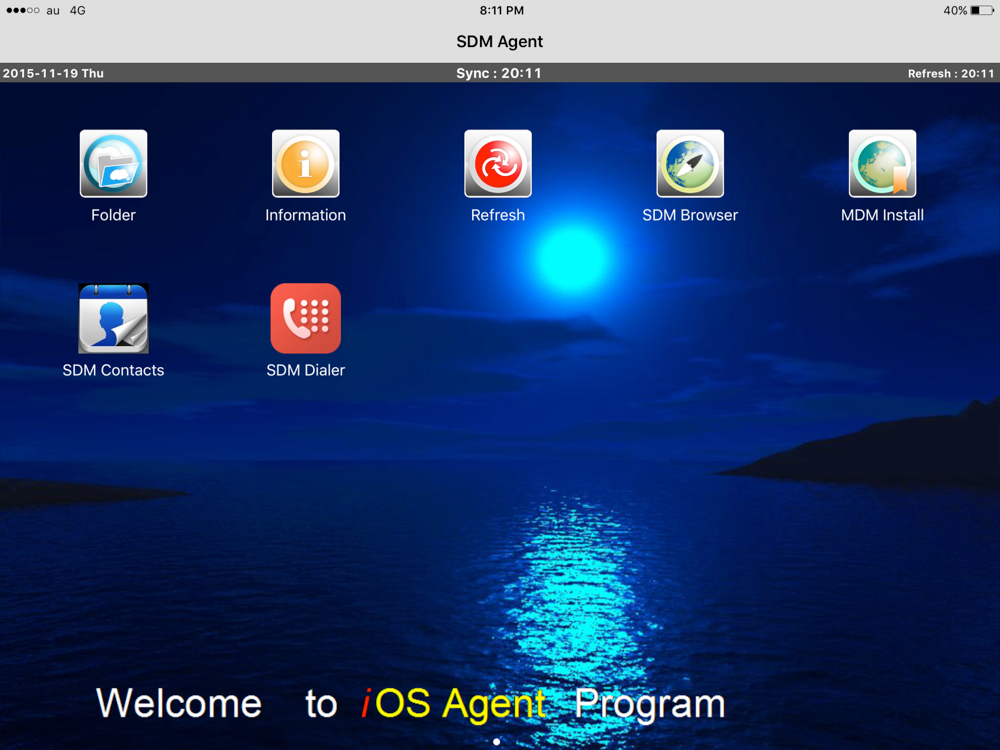Viewport: 1000px width, 750px height.
Task: Click the date "2015-11-19 Thu"
Action: (x=53, y=73)
